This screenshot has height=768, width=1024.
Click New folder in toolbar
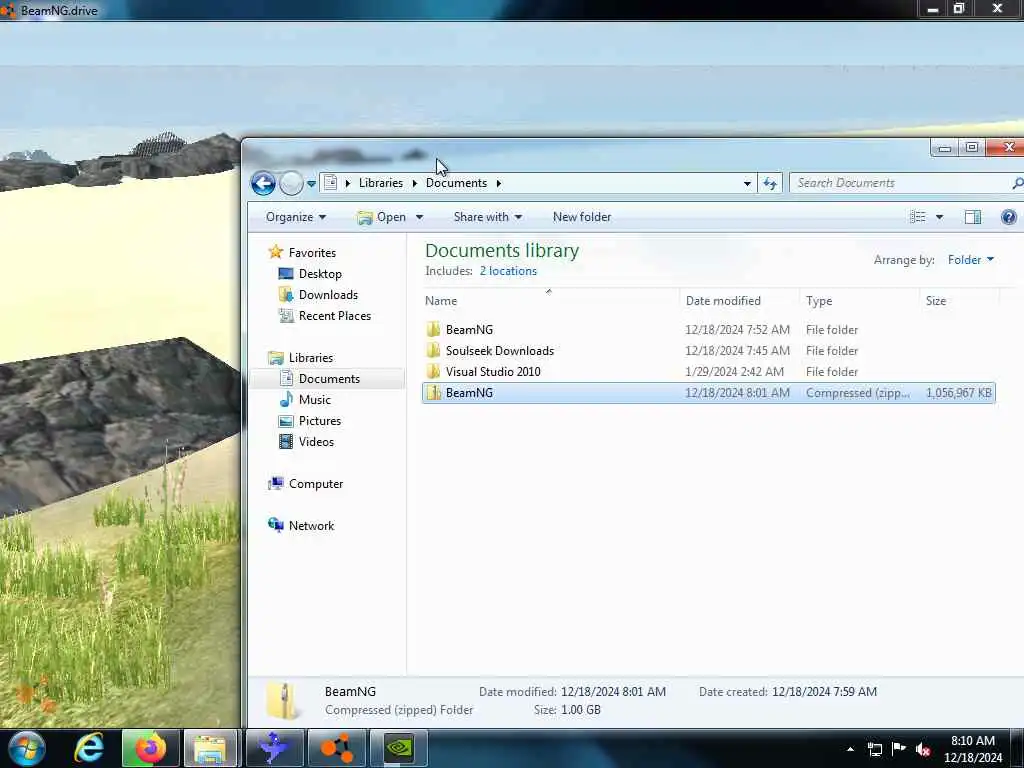click(582, 217)
